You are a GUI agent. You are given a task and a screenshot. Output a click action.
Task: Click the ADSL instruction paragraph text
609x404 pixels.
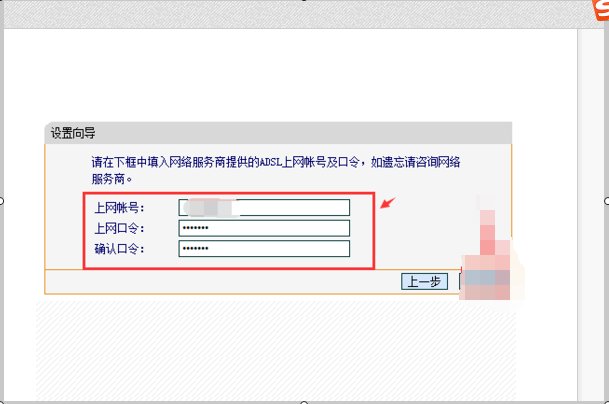coord(276,170)
